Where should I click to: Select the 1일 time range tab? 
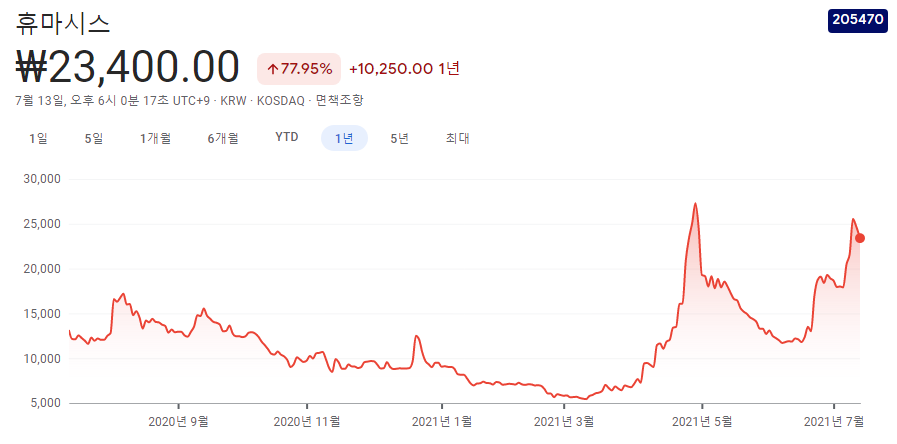38,138
